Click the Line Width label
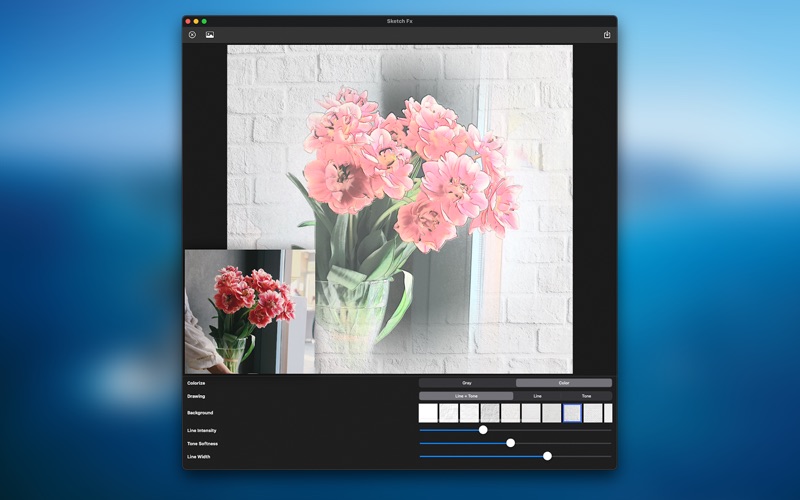Image resolution: width=800 pixels, height=500 pixels. pyautogui.click(x=198, y=457)
